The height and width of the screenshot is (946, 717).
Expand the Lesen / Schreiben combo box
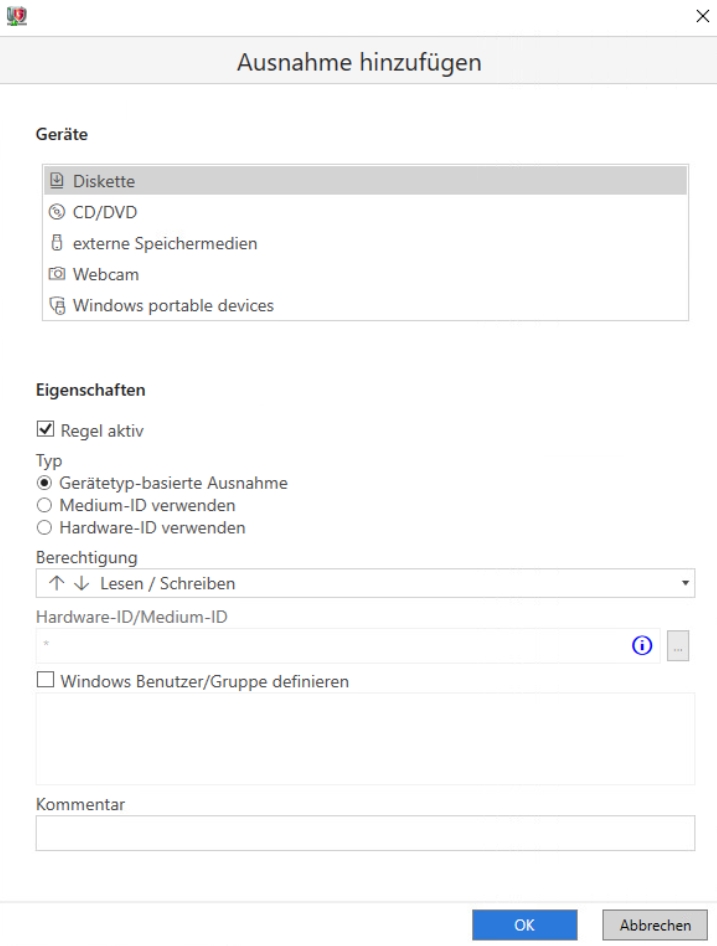click(365, 583)
